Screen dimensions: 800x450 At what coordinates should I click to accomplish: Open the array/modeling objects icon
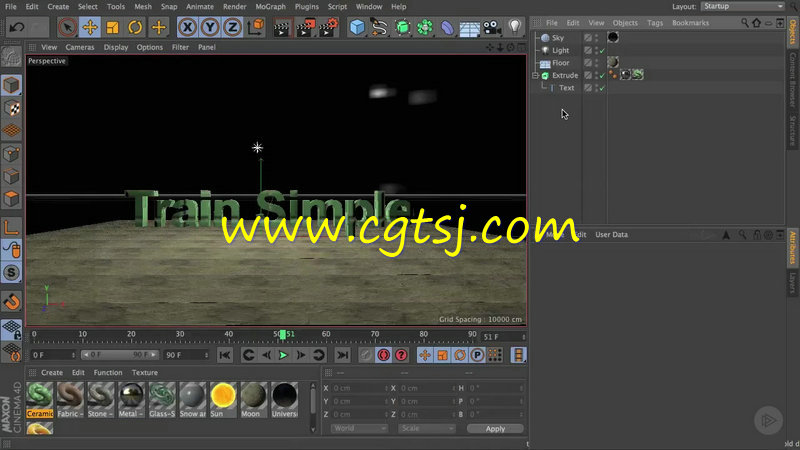[x=424, y=27]
